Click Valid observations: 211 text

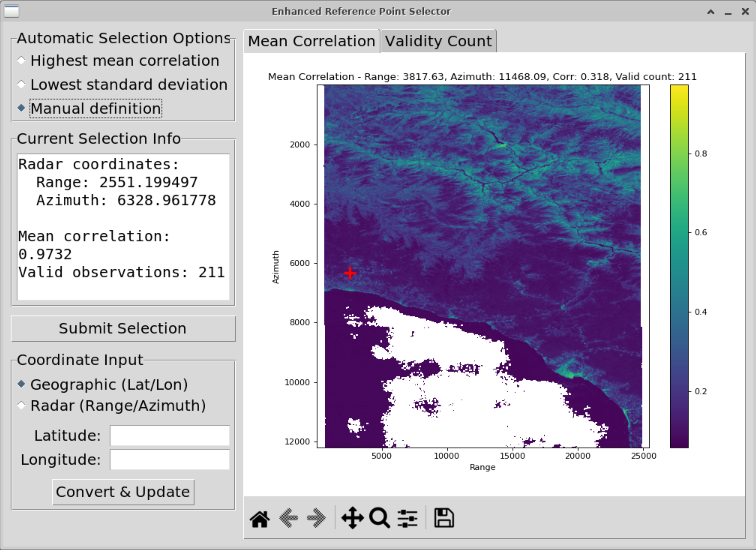(x=122, y=272)
